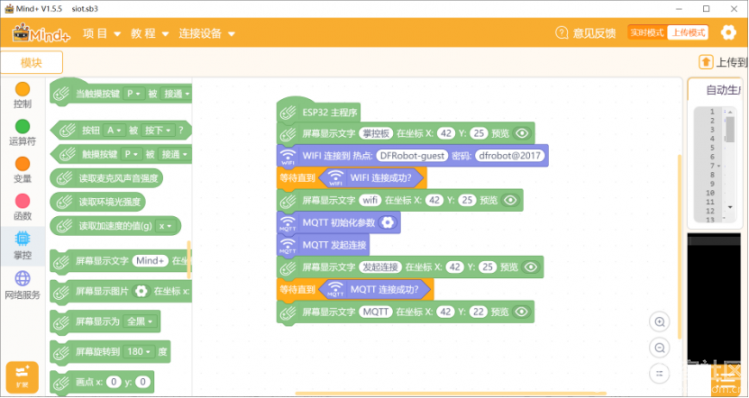This screenshot has width=749, height=398.
Task: Edit password dfrobot@2017 field
Action: 510,156
